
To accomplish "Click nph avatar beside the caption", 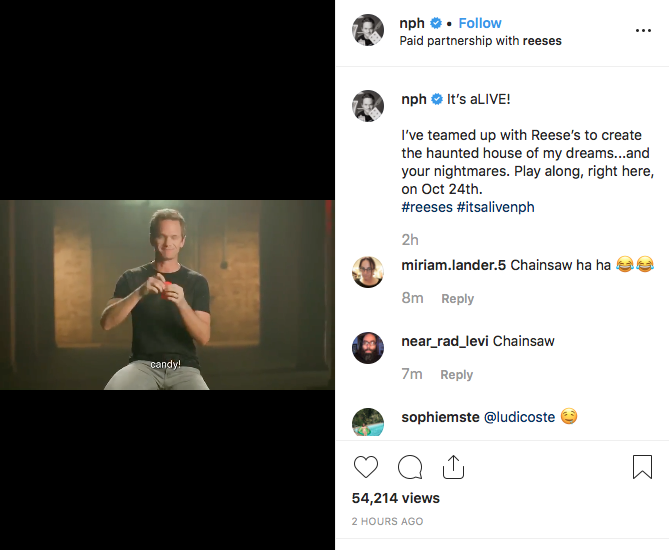I will (368, 105).
